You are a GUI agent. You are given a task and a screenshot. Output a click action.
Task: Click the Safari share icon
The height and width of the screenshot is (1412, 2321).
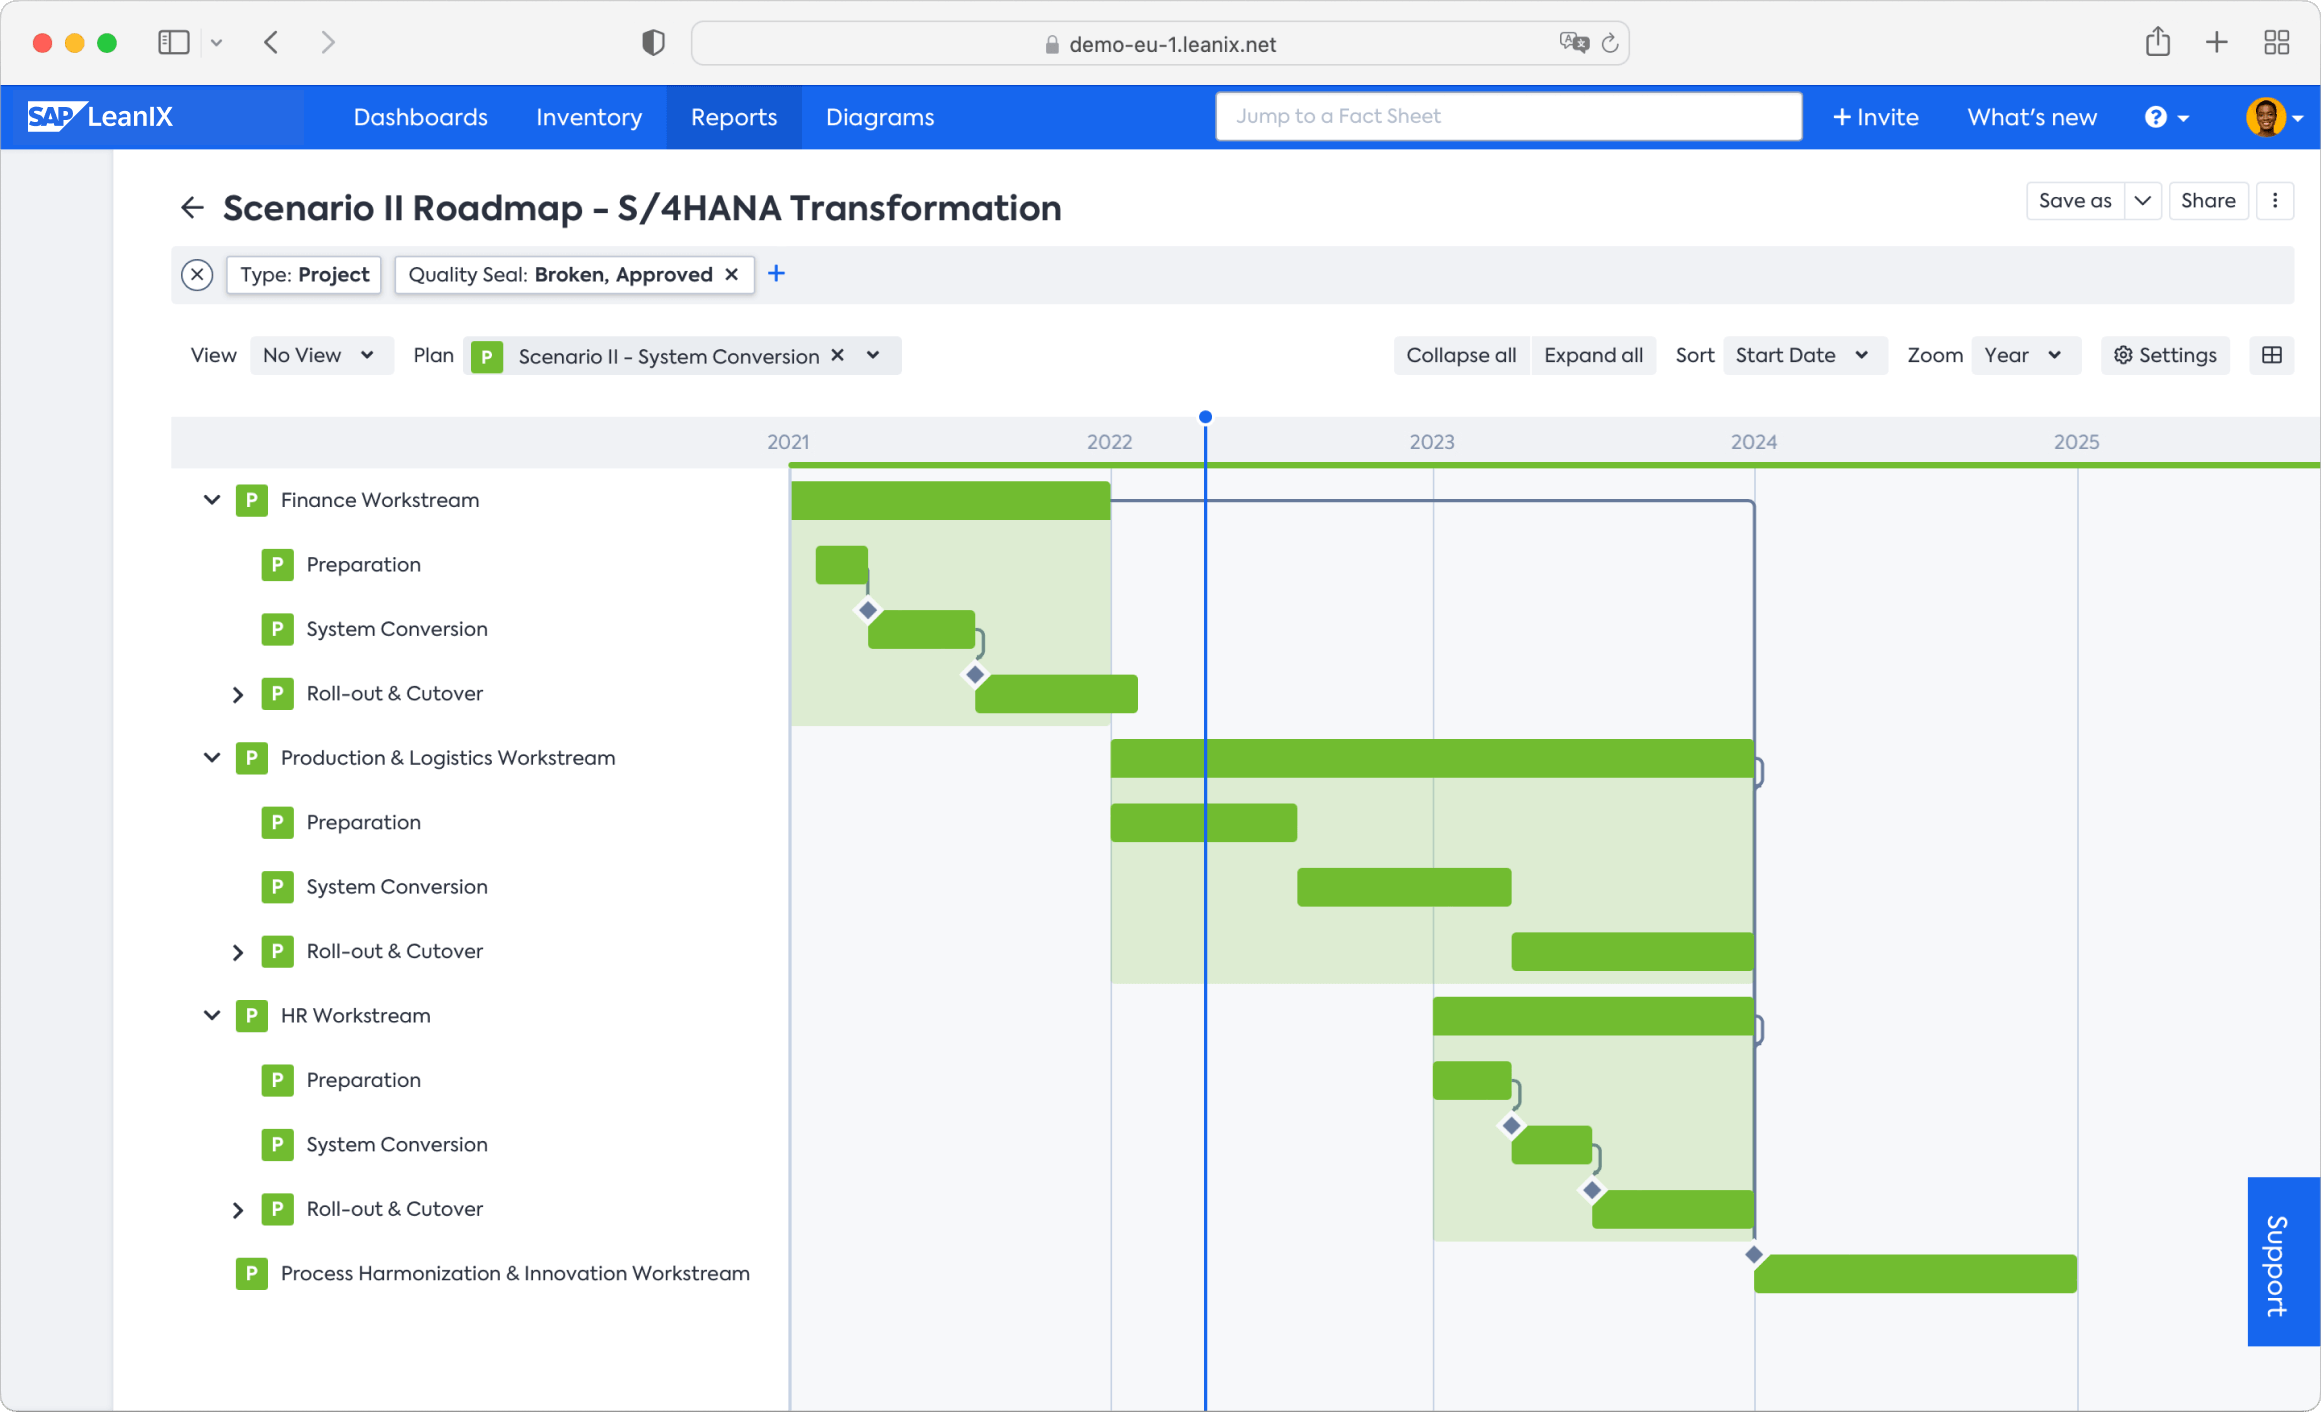pos(2157,43)
